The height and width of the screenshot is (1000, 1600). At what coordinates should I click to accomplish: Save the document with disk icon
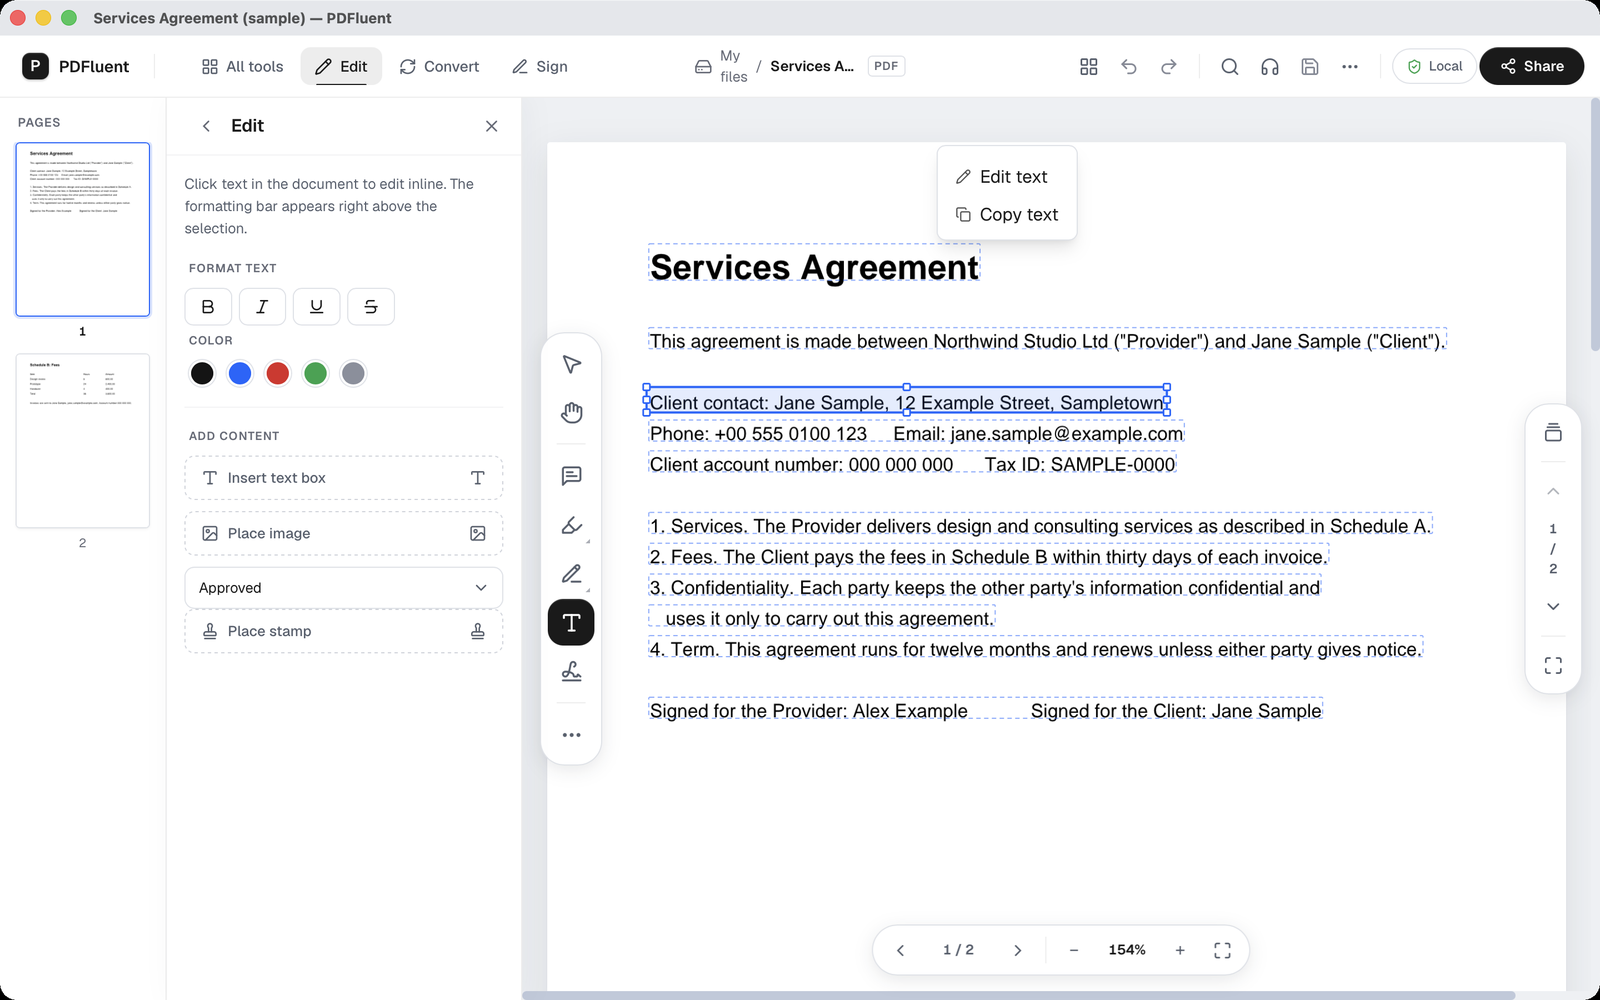pyautogui.click(x=1310, y=66)
